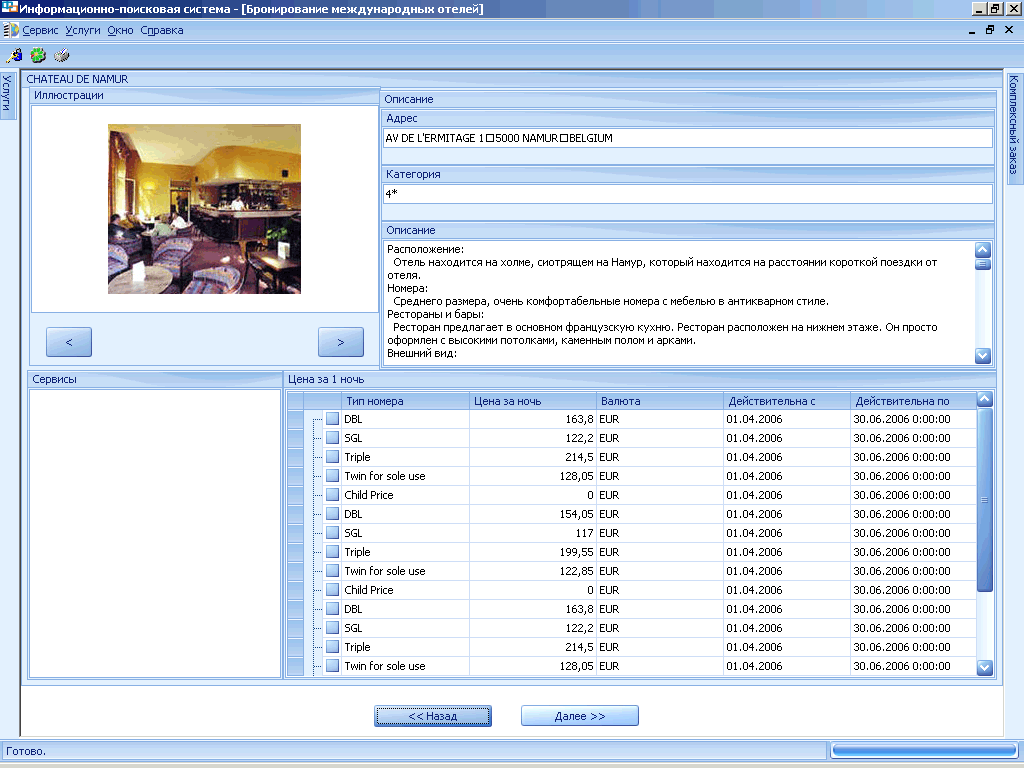Click the status bar progress indicator
The width and height of the screenshot is (1024, 768).
click(x=923, y=750)
